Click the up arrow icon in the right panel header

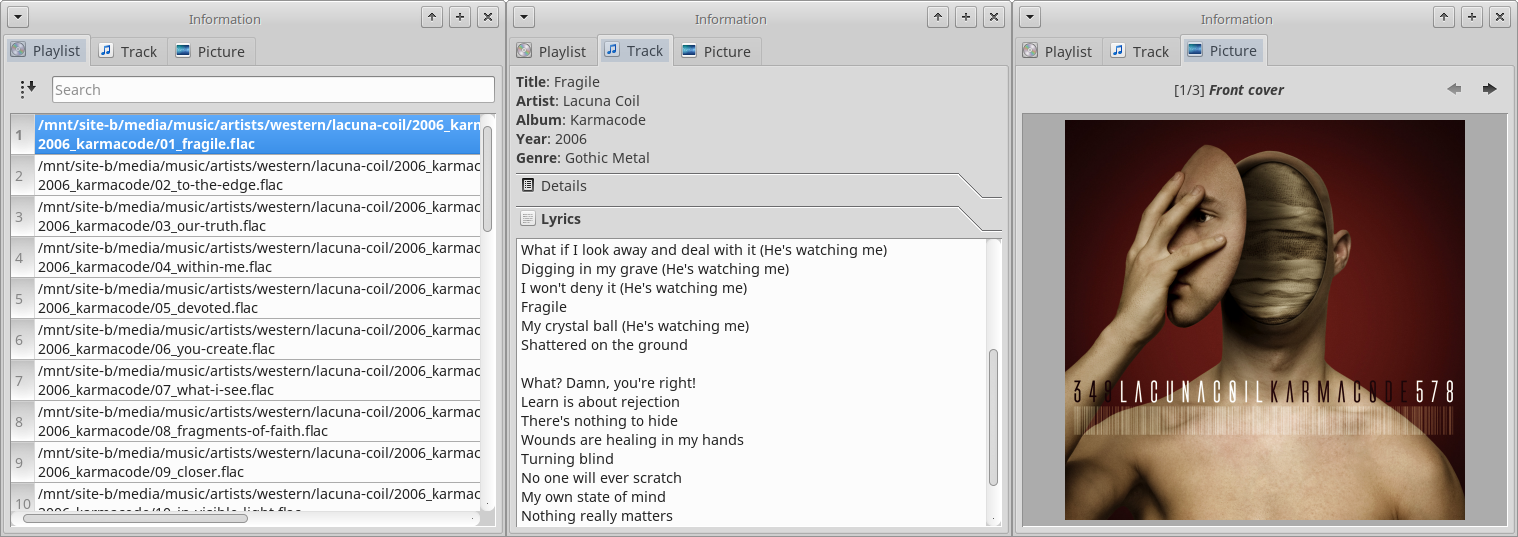tap(1443, 17)
